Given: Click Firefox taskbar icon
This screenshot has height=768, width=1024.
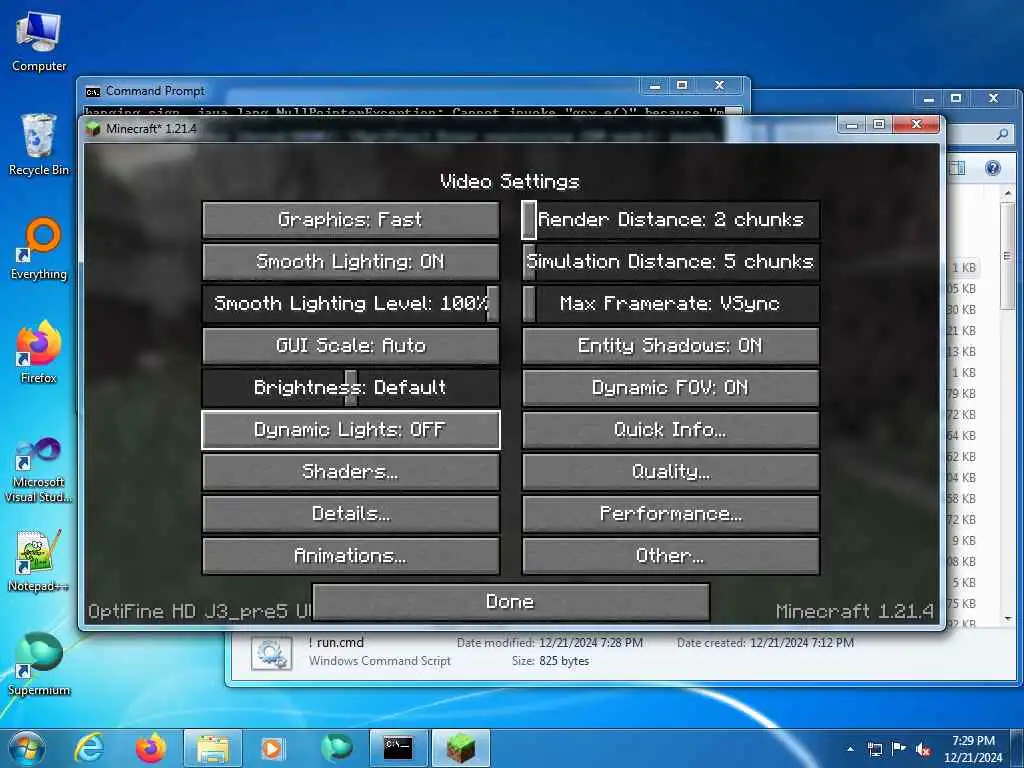Looking at the screenshot, I should coord(150,748).
